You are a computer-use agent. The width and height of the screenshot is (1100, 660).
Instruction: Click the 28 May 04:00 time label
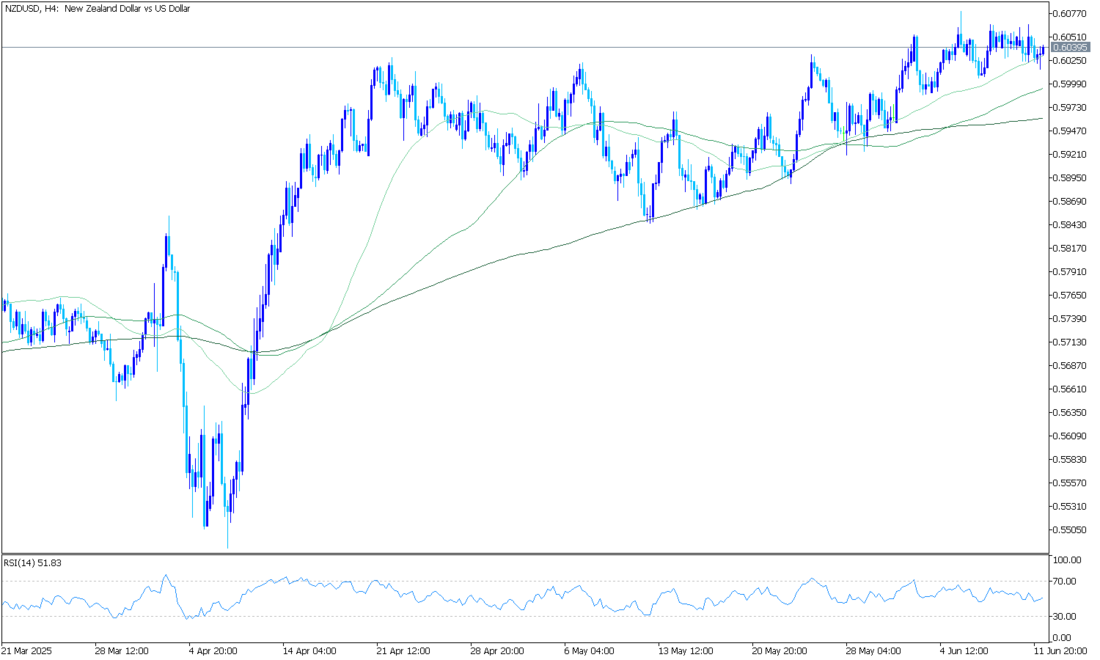(x=873, y=651)
